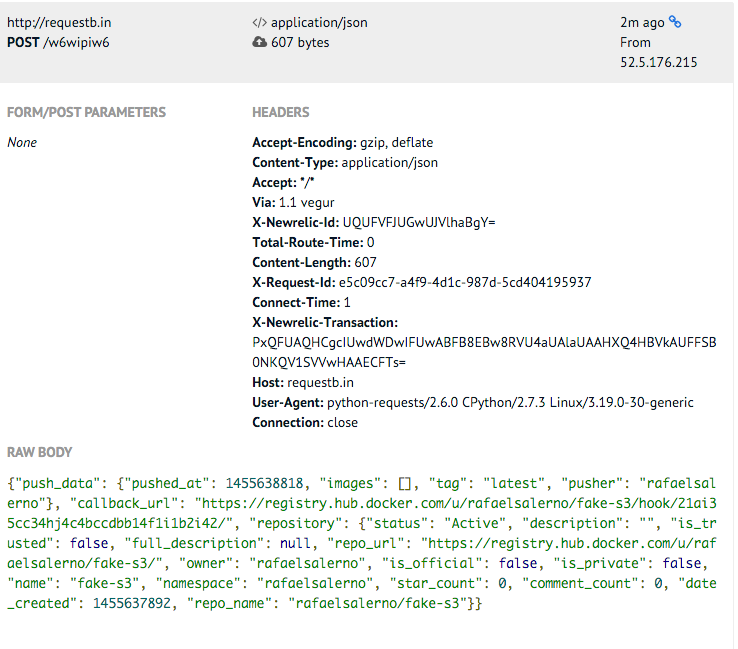Click the User-Agent python-requests header line
Screen dimensions: 738x649
[472, 402]
